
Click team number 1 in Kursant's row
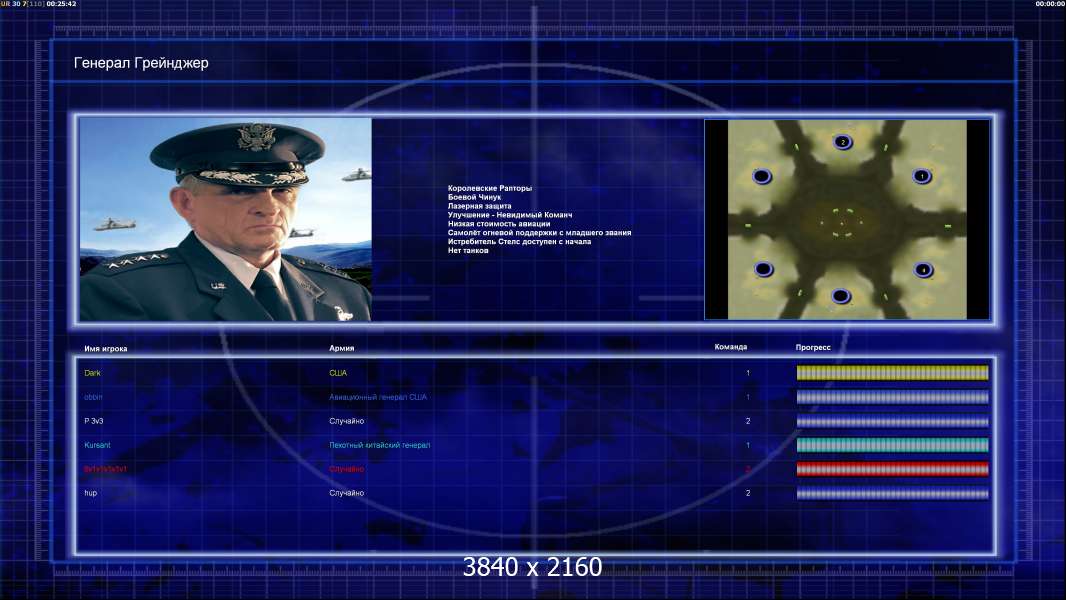coord(748,445)
